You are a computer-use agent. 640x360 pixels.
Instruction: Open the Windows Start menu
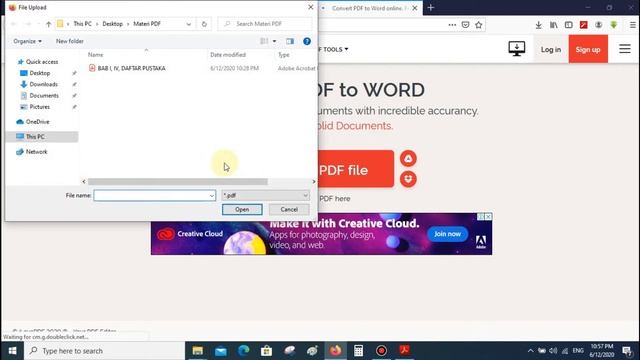click(x=12, y=351)
